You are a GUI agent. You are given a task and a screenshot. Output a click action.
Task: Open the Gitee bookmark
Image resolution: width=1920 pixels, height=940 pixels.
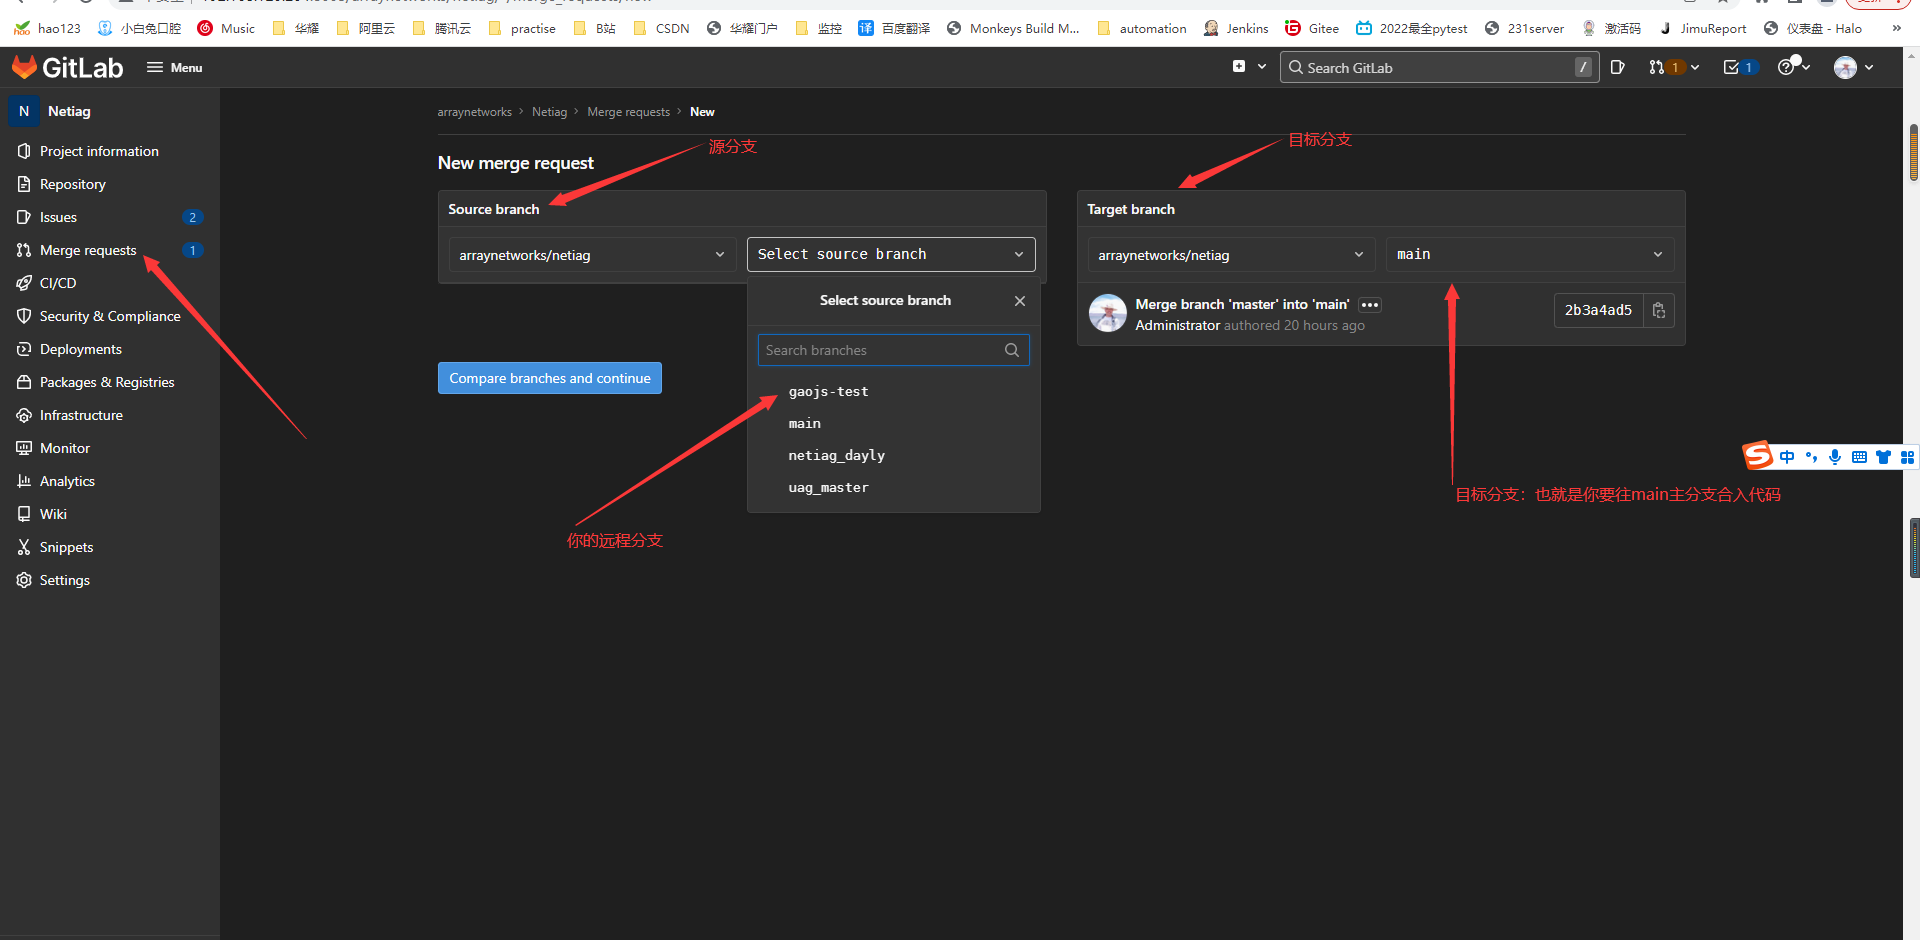tap(1312, 28)
